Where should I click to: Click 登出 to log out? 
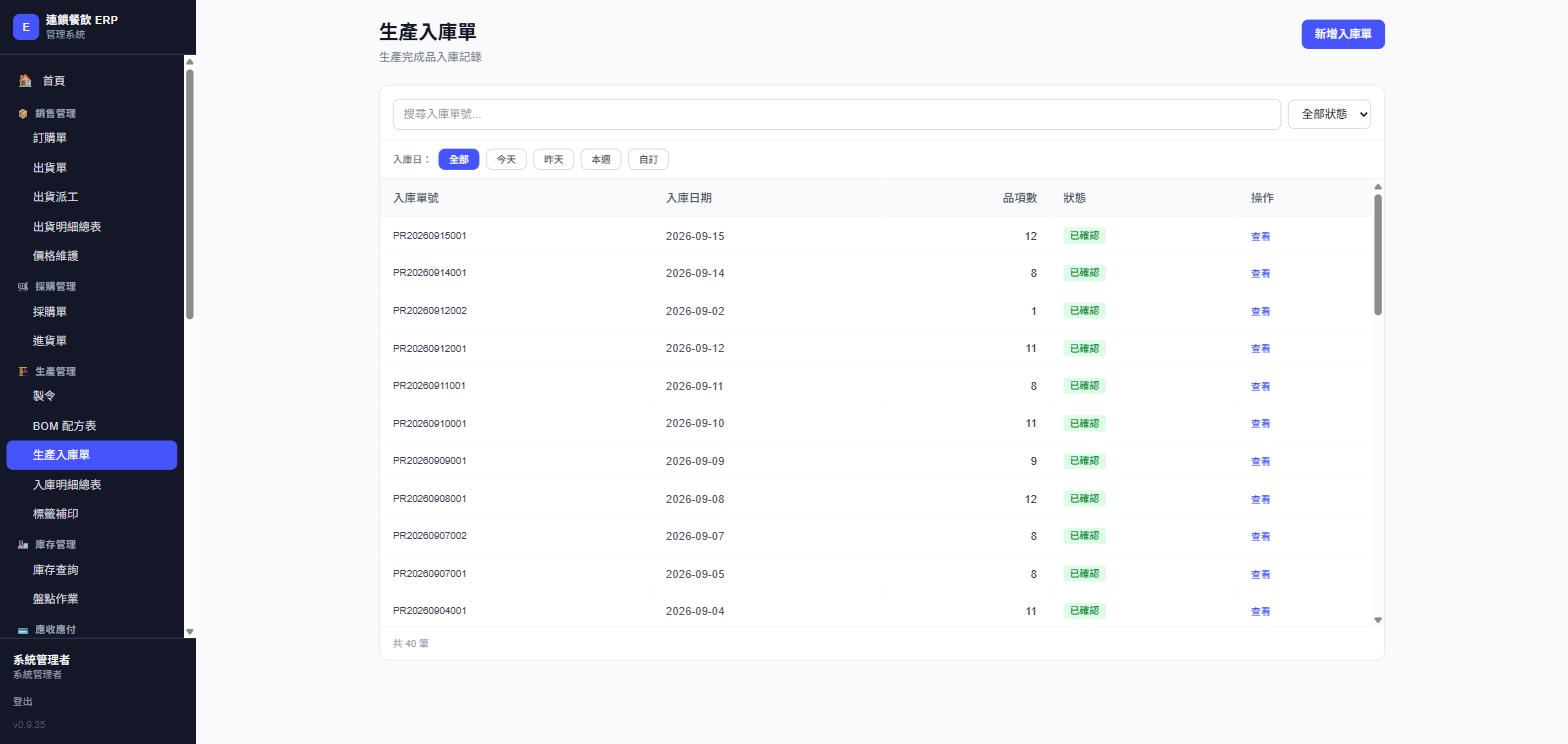pyautogui.click(x=23, y=702)
